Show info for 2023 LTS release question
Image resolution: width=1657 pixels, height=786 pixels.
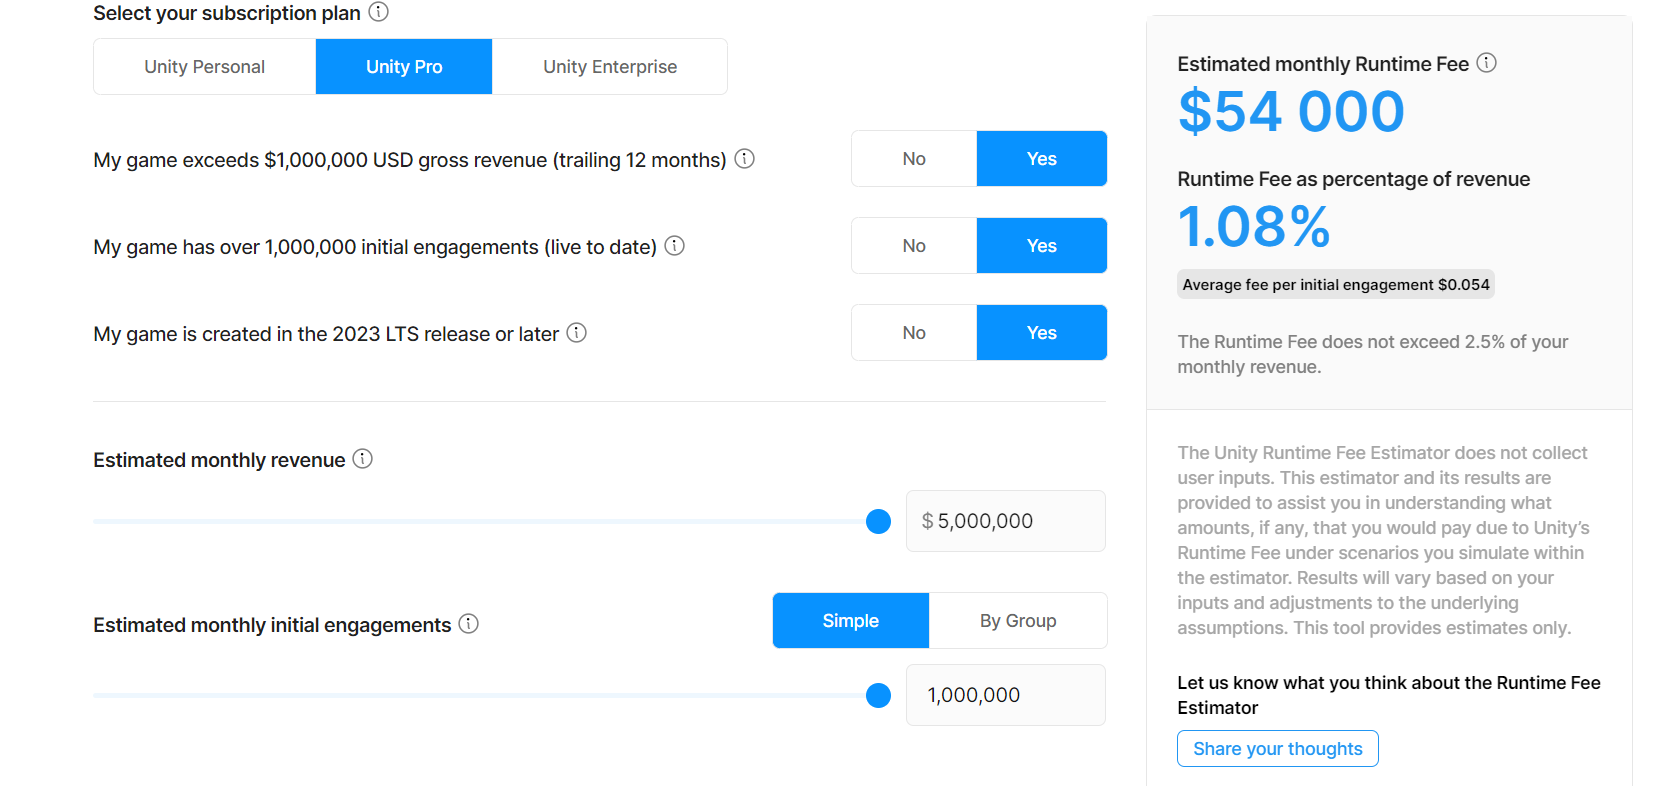(576, 333)
